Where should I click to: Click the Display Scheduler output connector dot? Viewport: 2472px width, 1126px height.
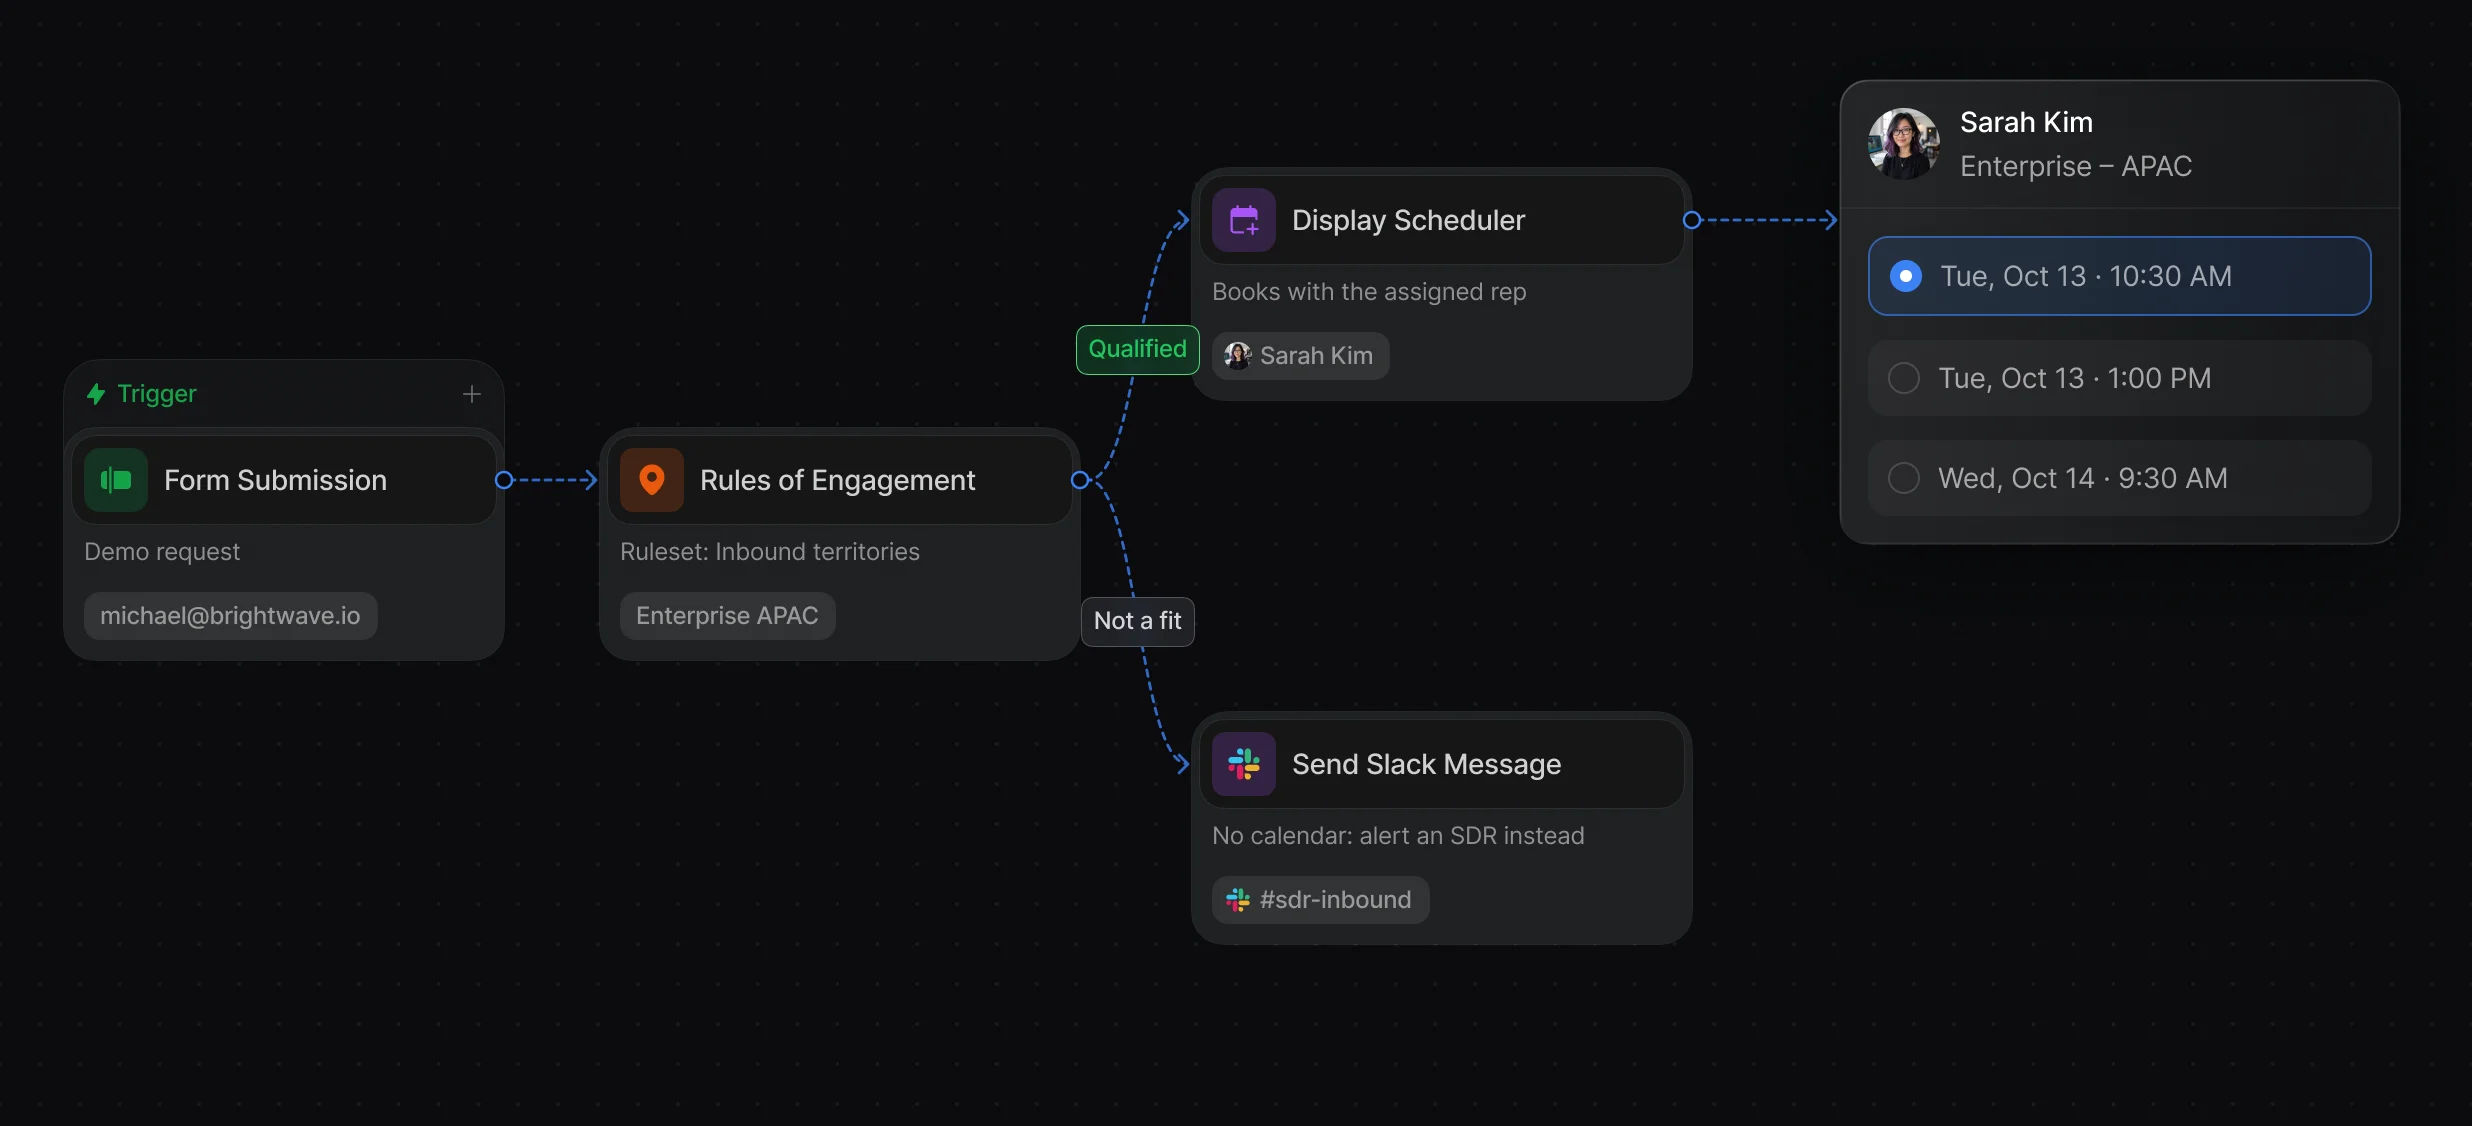(x=1692, y=220)
